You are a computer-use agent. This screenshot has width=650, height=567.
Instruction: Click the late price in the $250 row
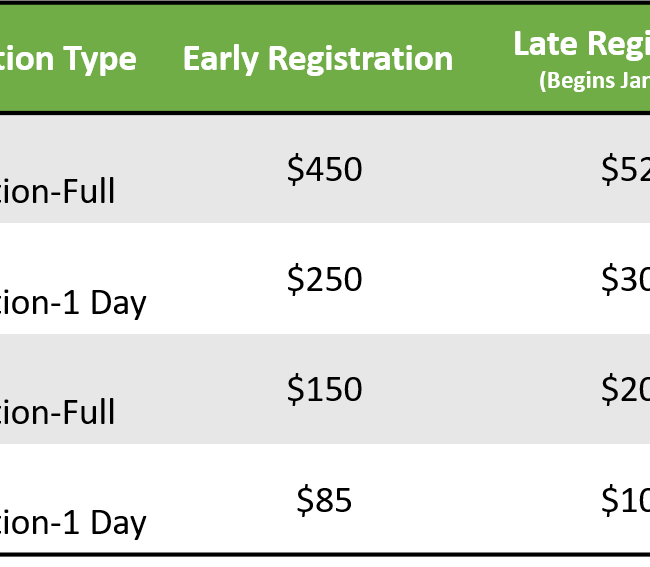(625, 280)
